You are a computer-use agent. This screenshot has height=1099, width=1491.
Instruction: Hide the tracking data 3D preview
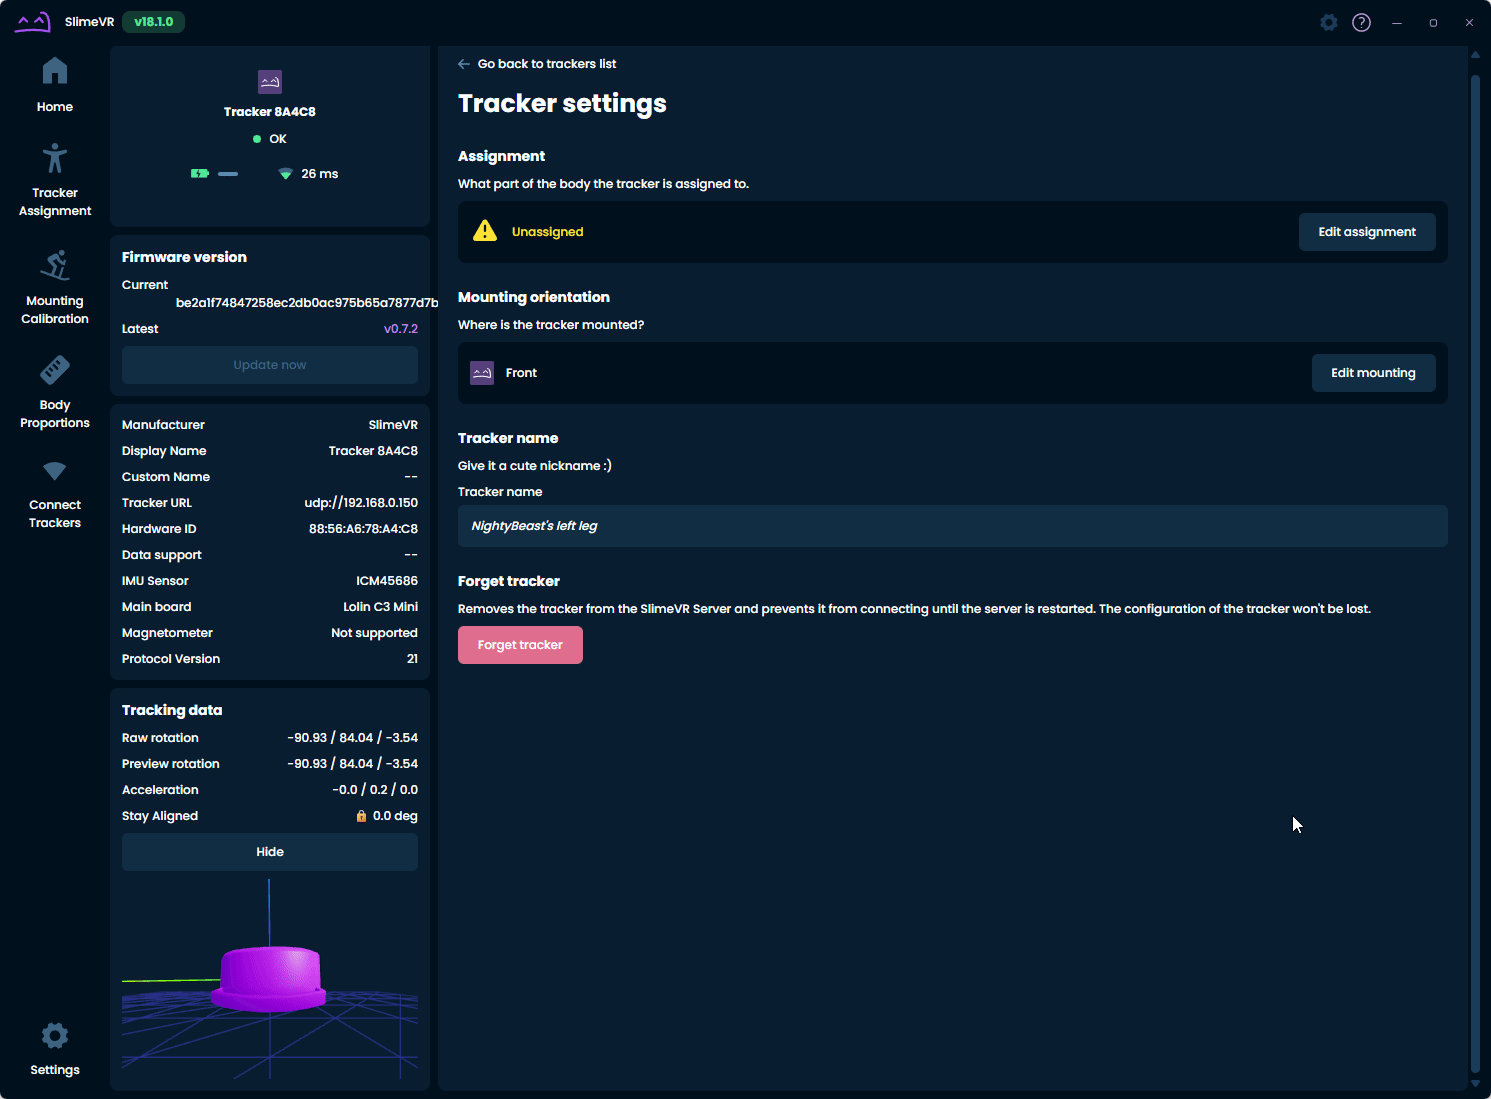270,852
